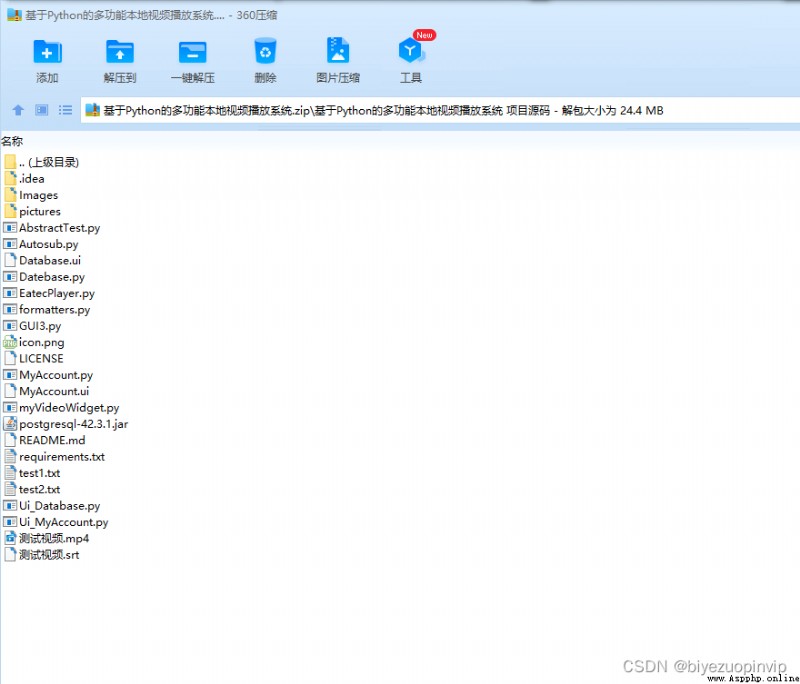Select the icon.png image file icon
The height and width of the screenshot is (684, 800).
(10, 342)
